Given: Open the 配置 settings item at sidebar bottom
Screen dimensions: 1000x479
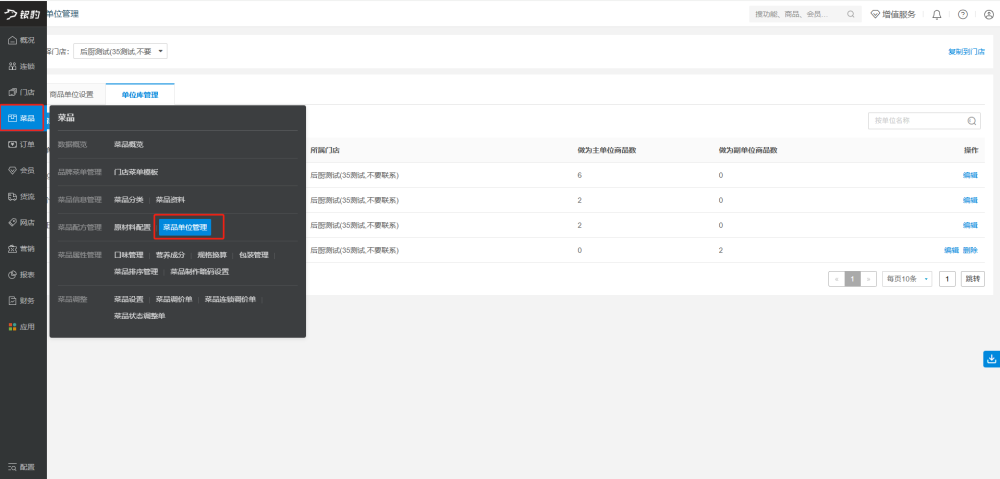Looking at the screenshot, I should (x=22, y=467).
